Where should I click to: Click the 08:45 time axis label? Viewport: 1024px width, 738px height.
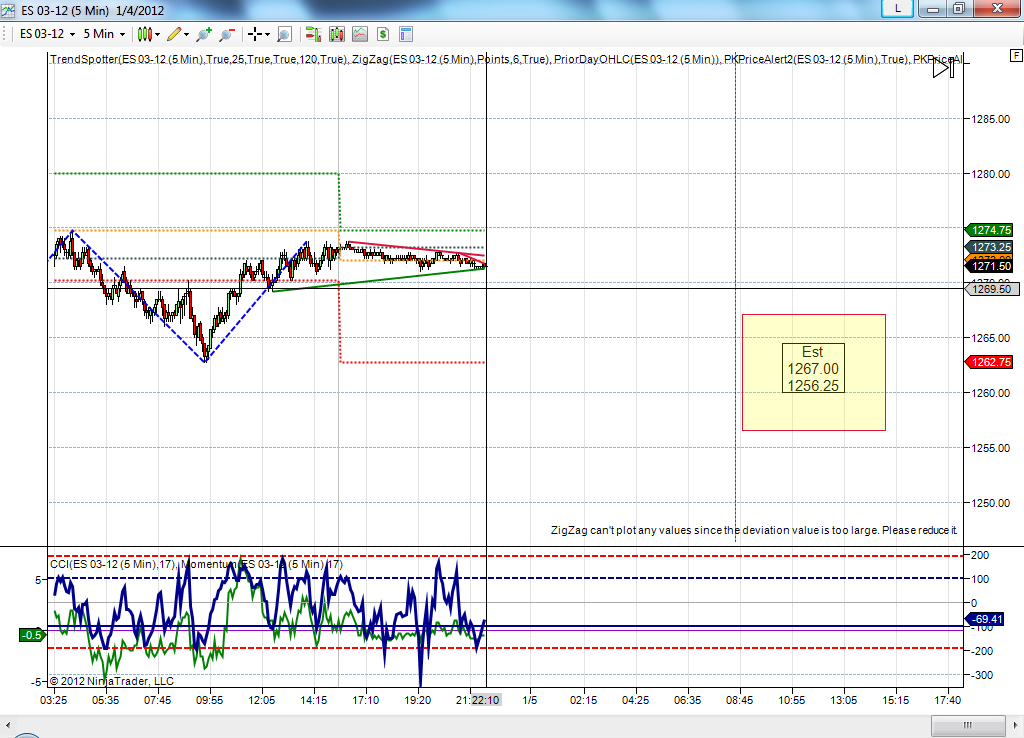coord(739,700)
